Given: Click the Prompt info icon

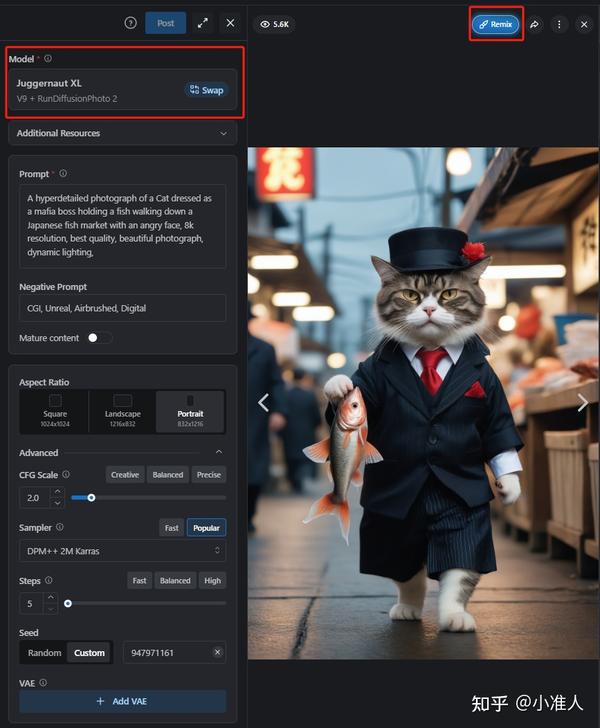Looking at the screenshot, I should coord(63,173).
